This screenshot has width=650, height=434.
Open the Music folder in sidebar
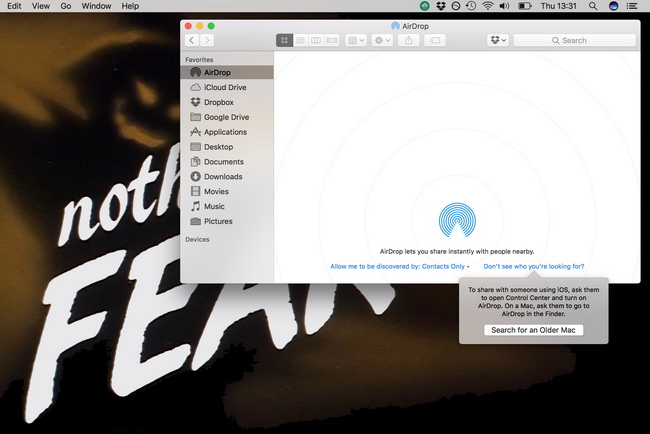coord(227,206)
